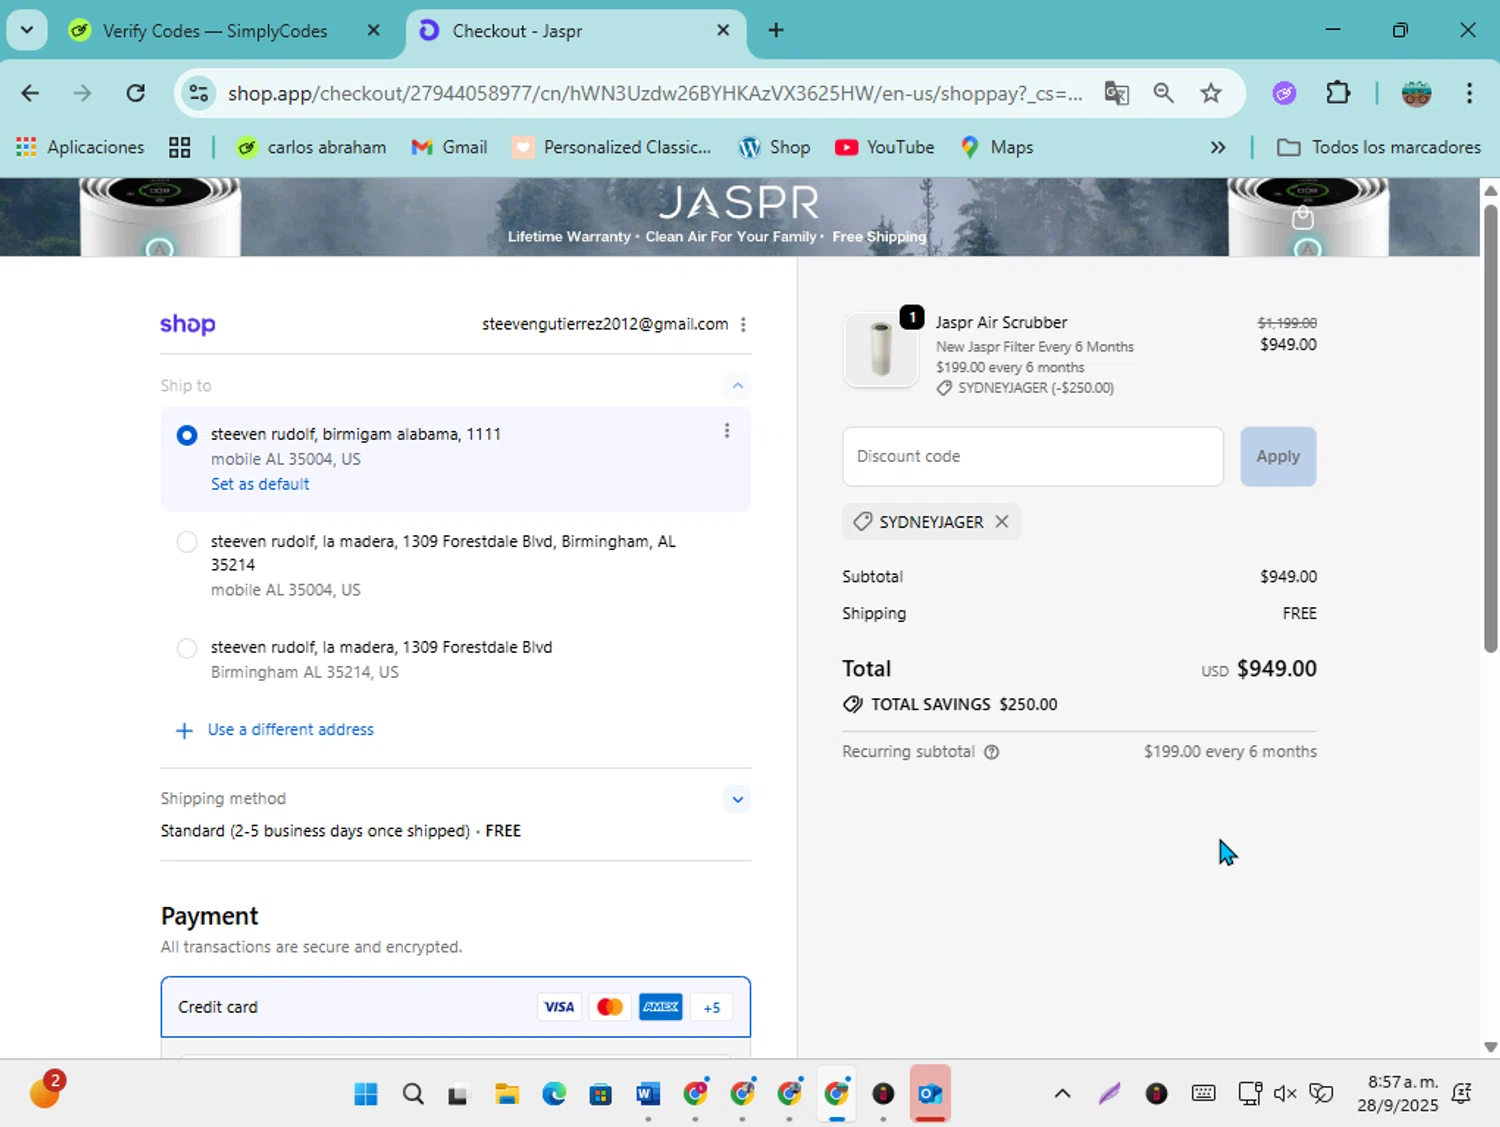Screen dimensions: 1500x1127
Task: Click the translate page icon
Action: [1117, 93]
